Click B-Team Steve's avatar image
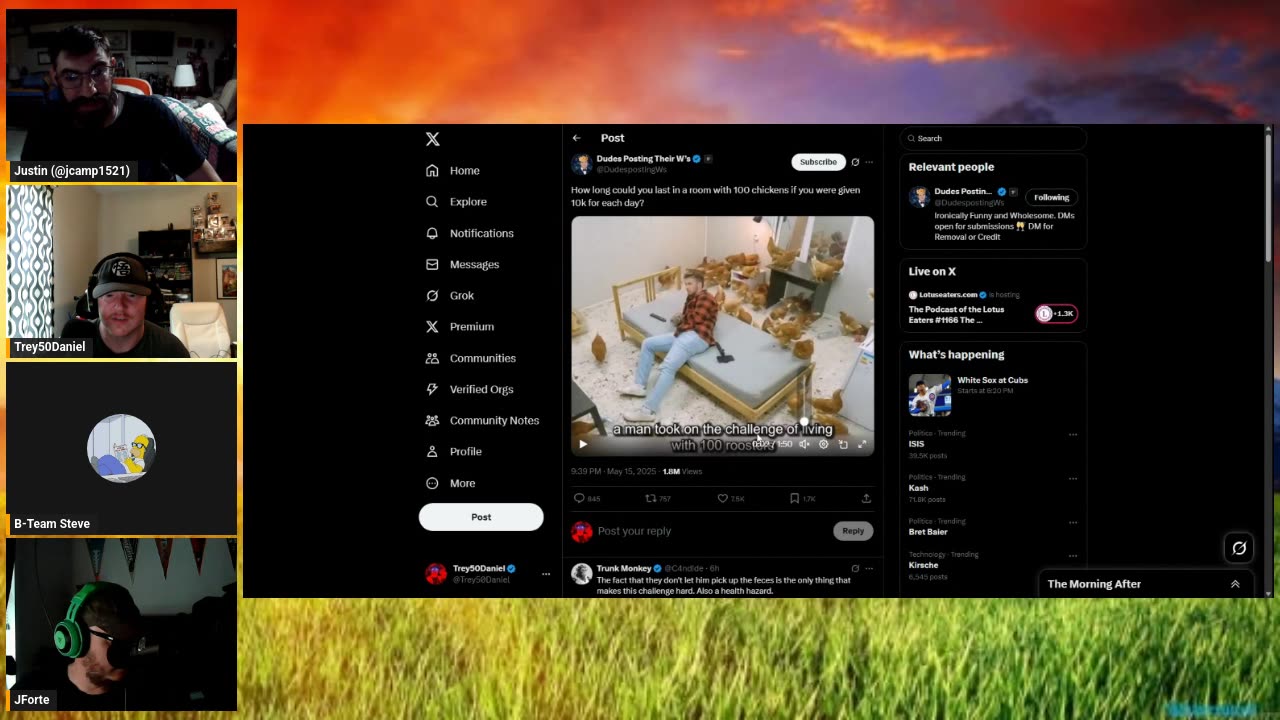This screenshot has height=720, width=1280. pyautogui.click(x=121, y=448)
